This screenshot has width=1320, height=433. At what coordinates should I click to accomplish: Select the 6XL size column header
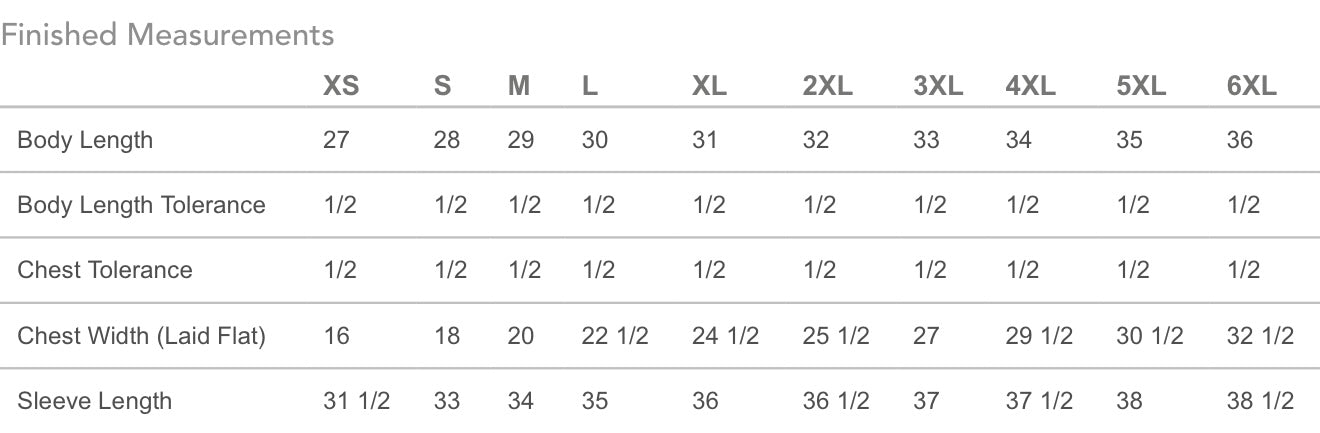1251,87
